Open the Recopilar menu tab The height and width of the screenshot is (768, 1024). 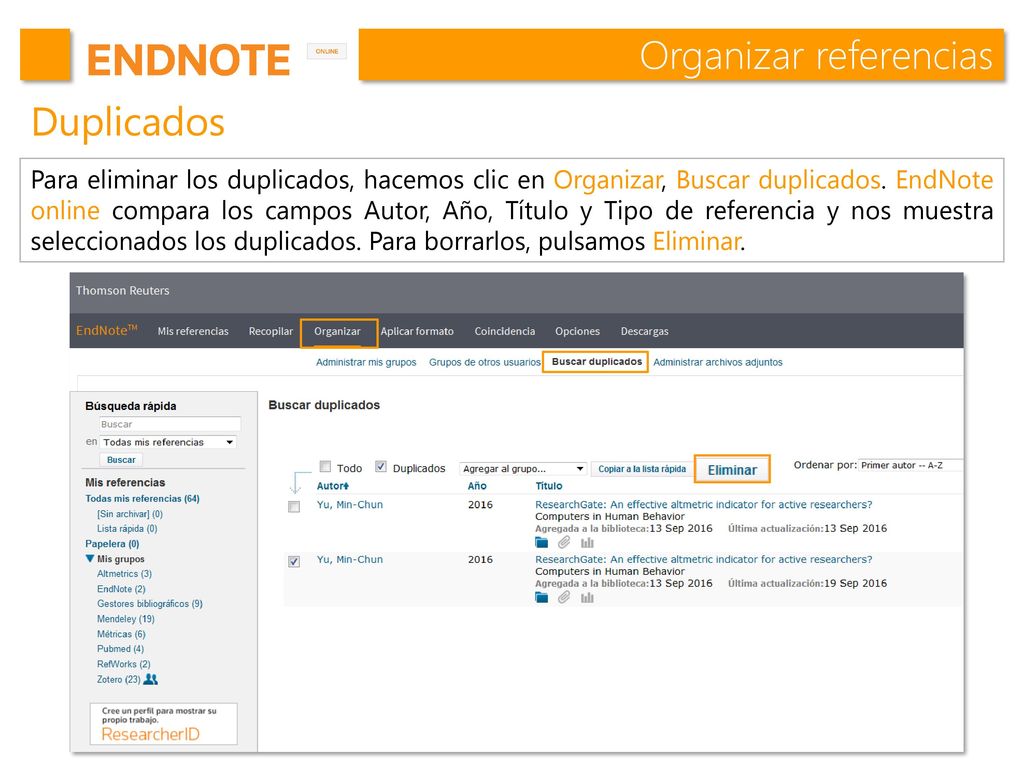[x=271, y=331]
